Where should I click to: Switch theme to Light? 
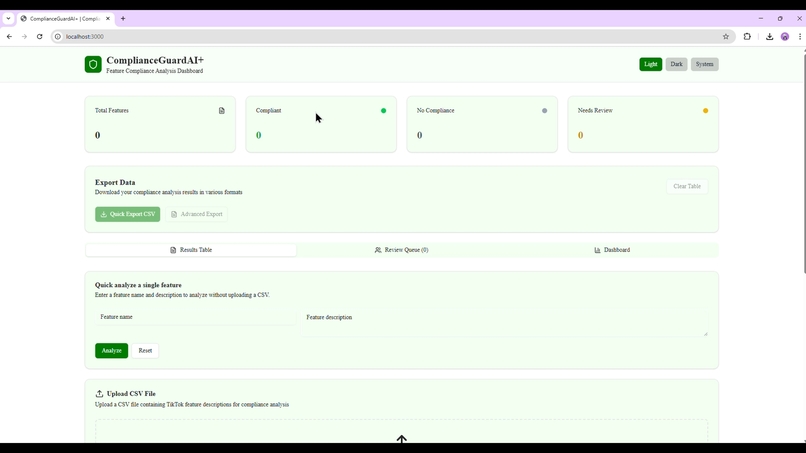click(650, 64)
